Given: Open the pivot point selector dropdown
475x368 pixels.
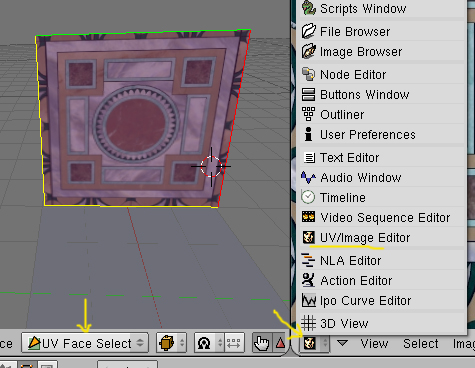Looking at the screenshot, I should click(x=209, y=343).
